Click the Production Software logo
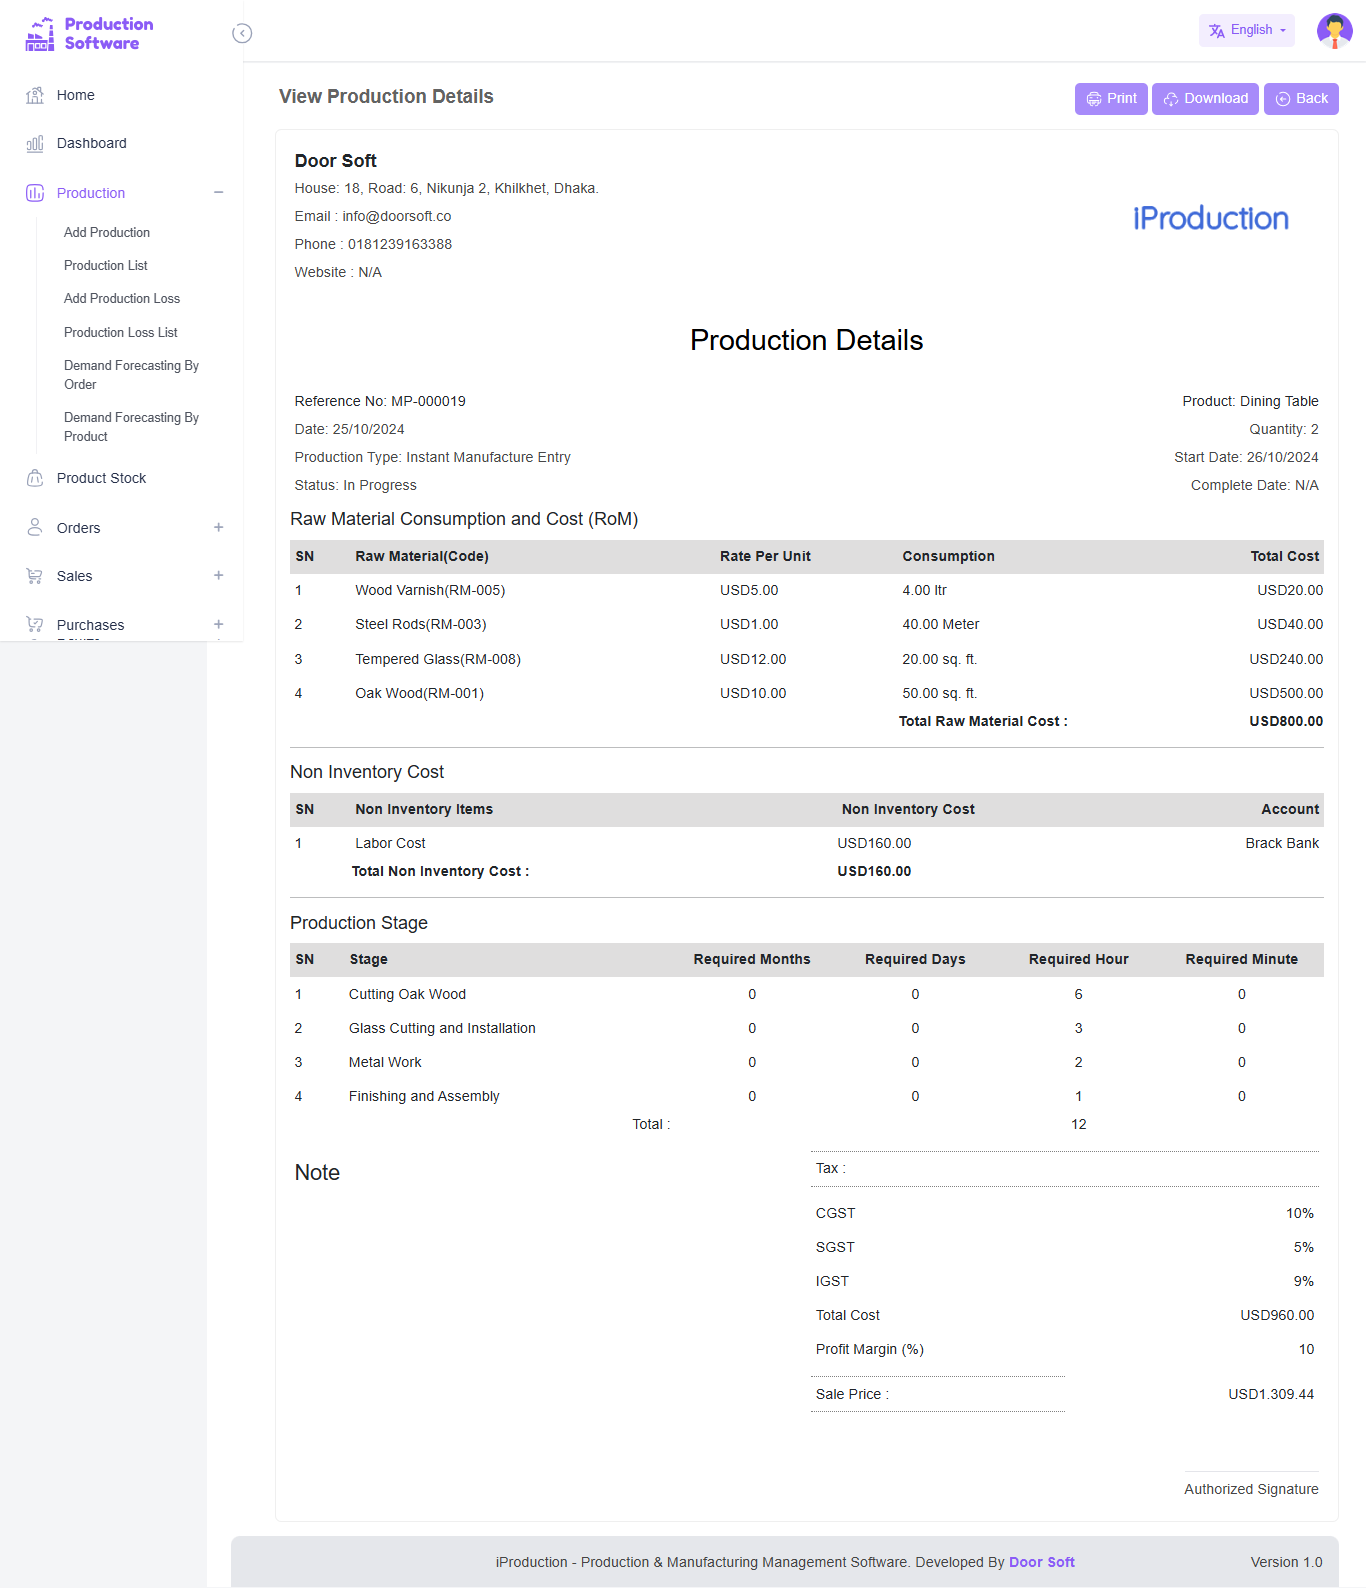The width and height of the screenshot is (1366, 1588). [90, 34]
